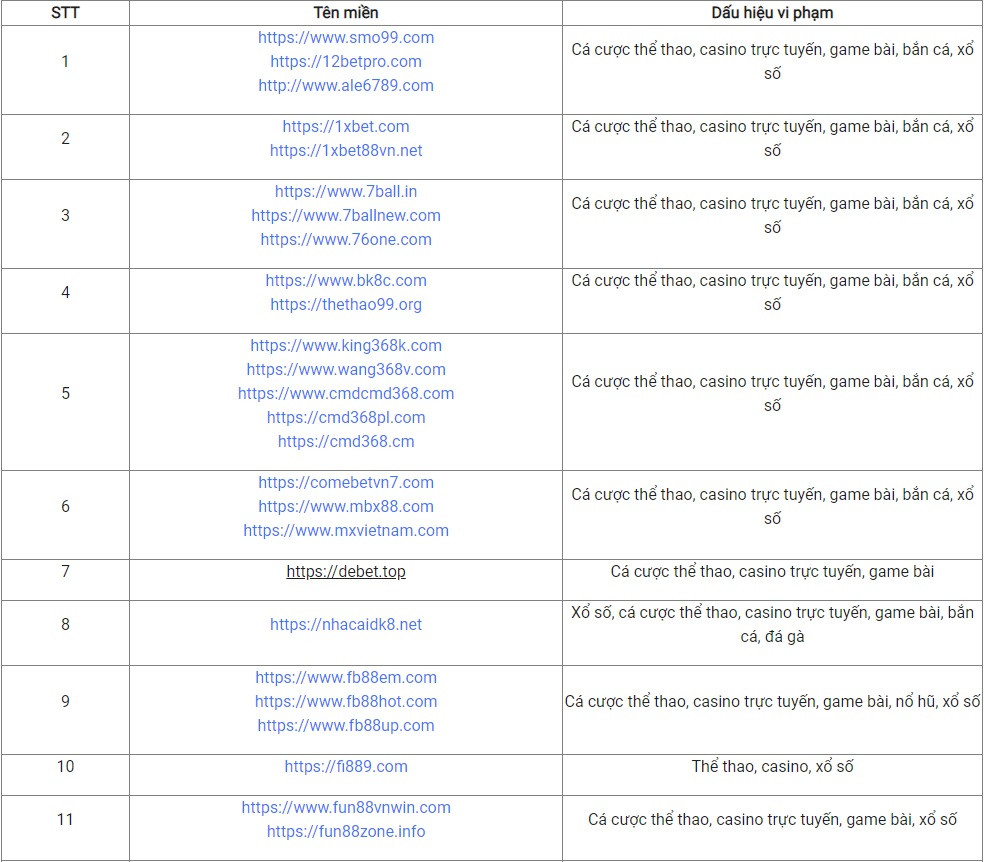Viewport: 984px width, 862px height.
Task: Click the https://www.king368k.com link
Action: click(x=346, y=346)
